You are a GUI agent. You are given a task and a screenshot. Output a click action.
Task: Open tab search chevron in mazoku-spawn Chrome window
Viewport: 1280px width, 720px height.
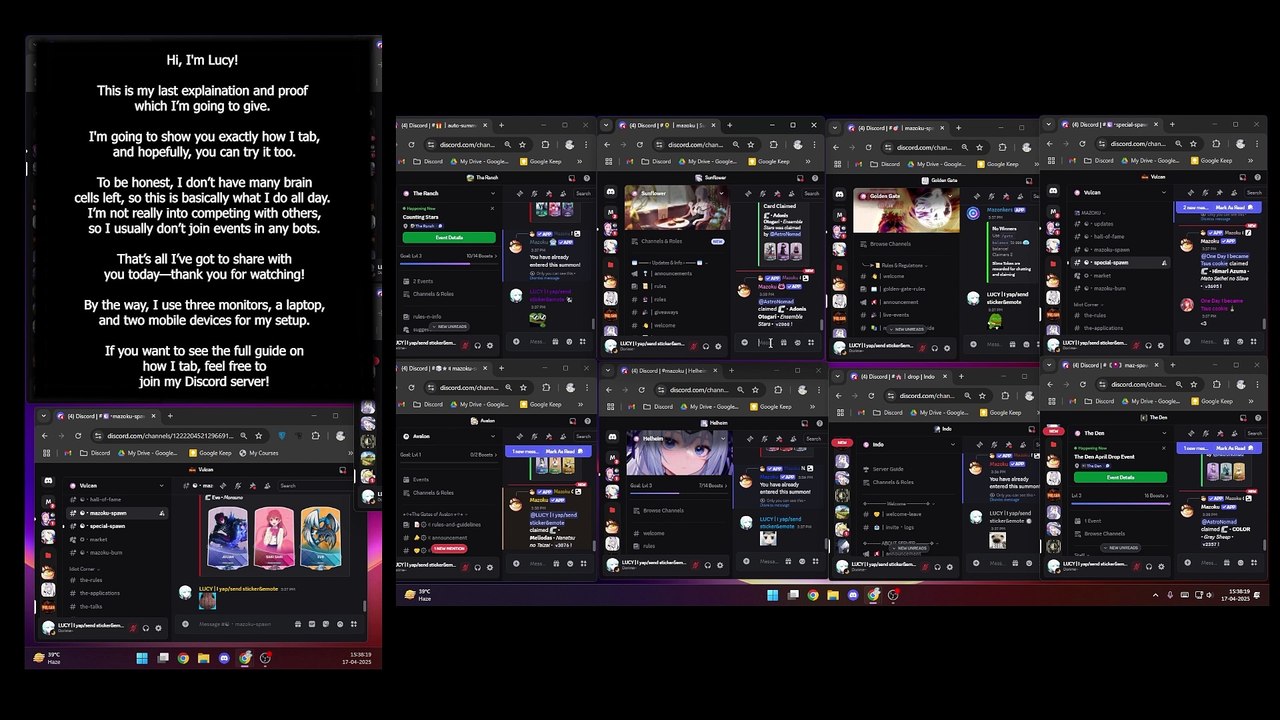click(x=43, y=416)
